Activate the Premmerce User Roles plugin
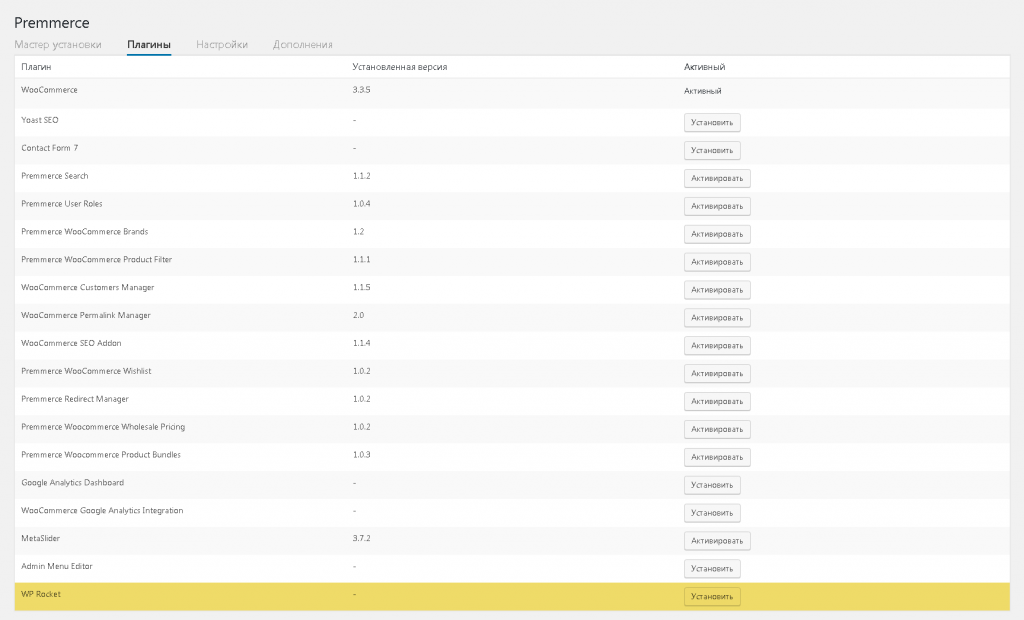The height and width of the screenshot is (620, 1024). tap(717, 206)
